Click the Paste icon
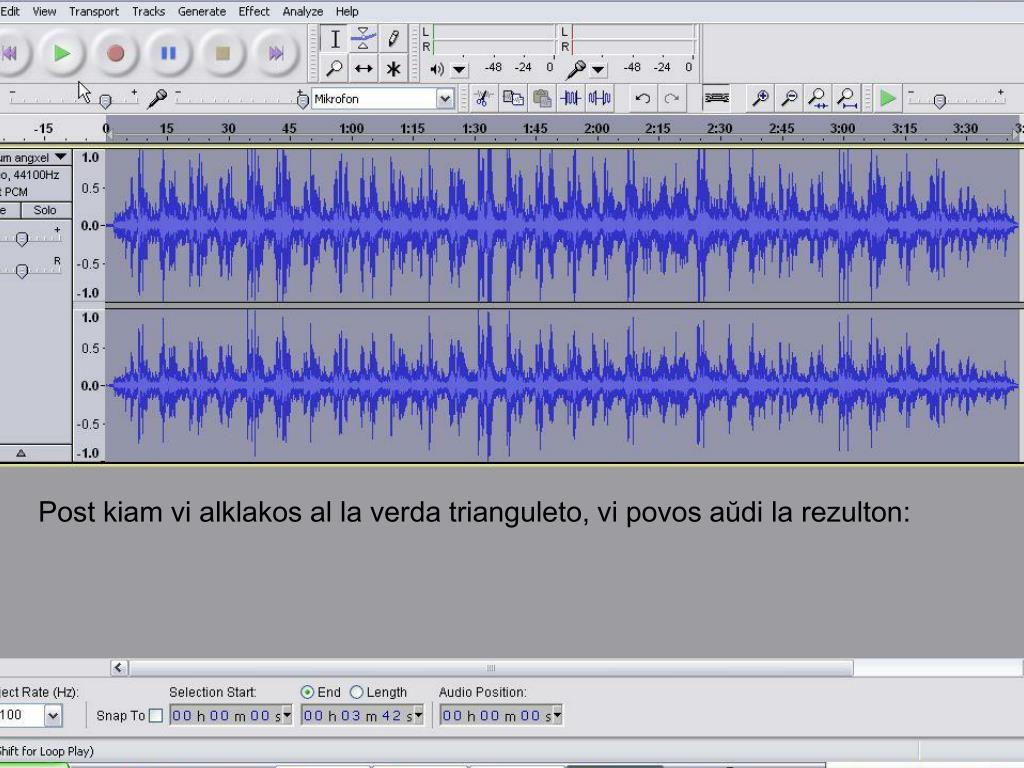The image size is (1024, 768). [x=541, y=99]
